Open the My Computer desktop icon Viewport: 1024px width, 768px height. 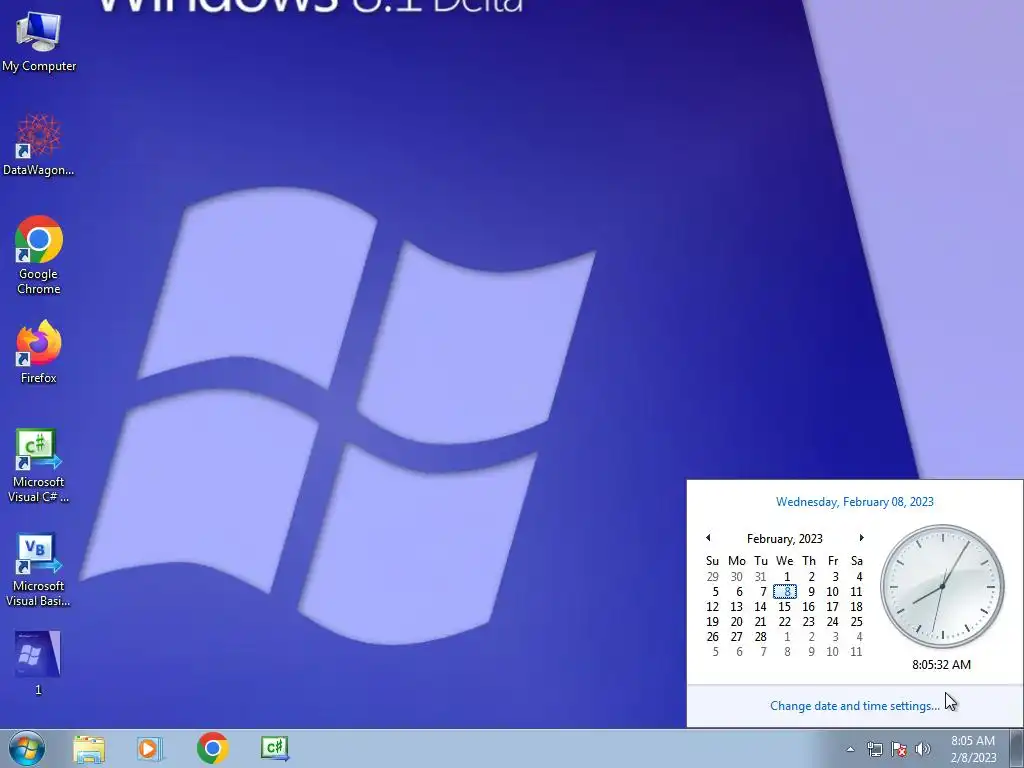pos(39,40)
